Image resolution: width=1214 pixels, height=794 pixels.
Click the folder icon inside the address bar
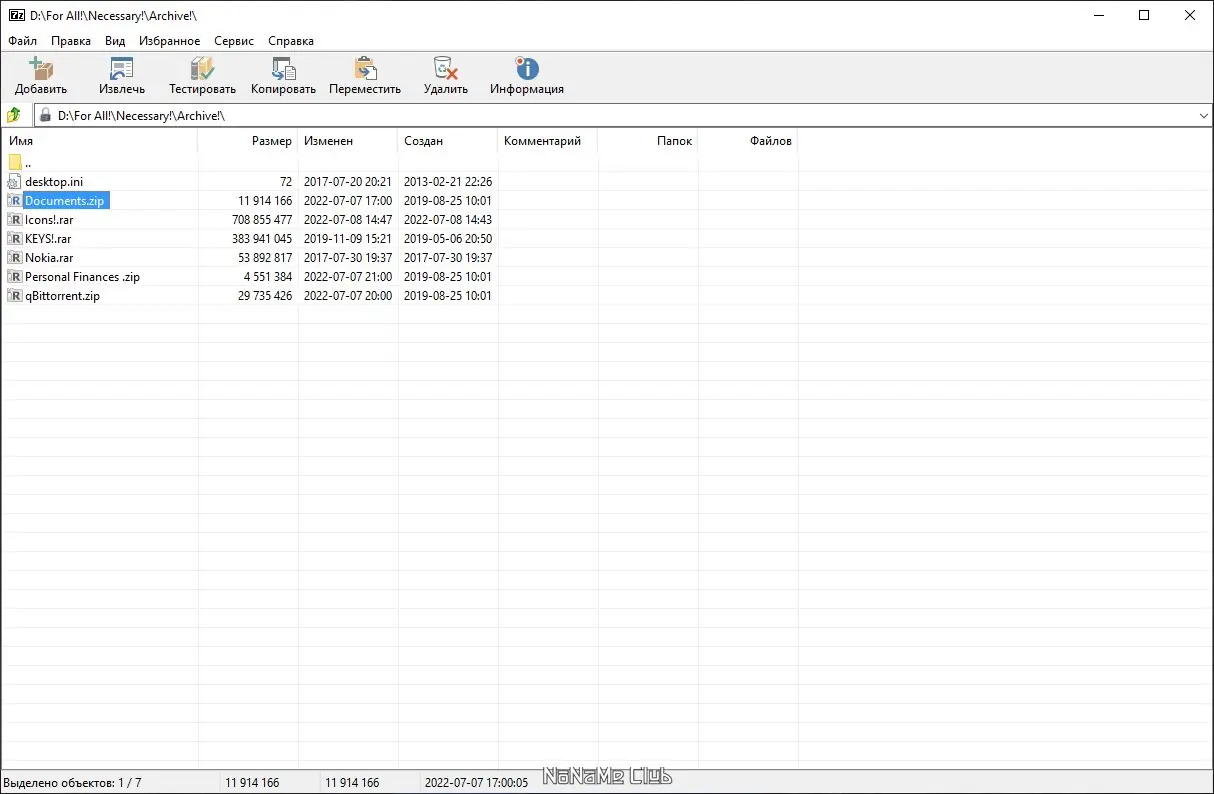point(45,114)
